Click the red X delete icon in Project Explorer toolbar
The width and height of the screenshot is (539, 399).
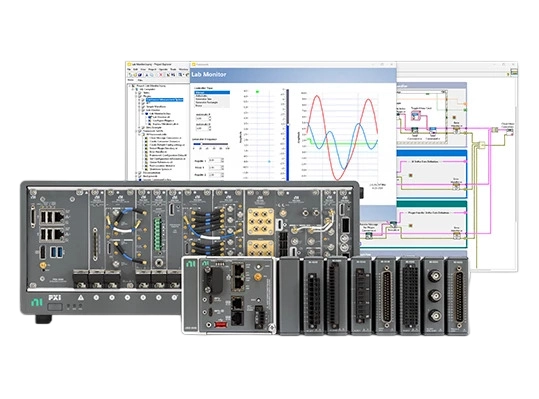(160, 75)
